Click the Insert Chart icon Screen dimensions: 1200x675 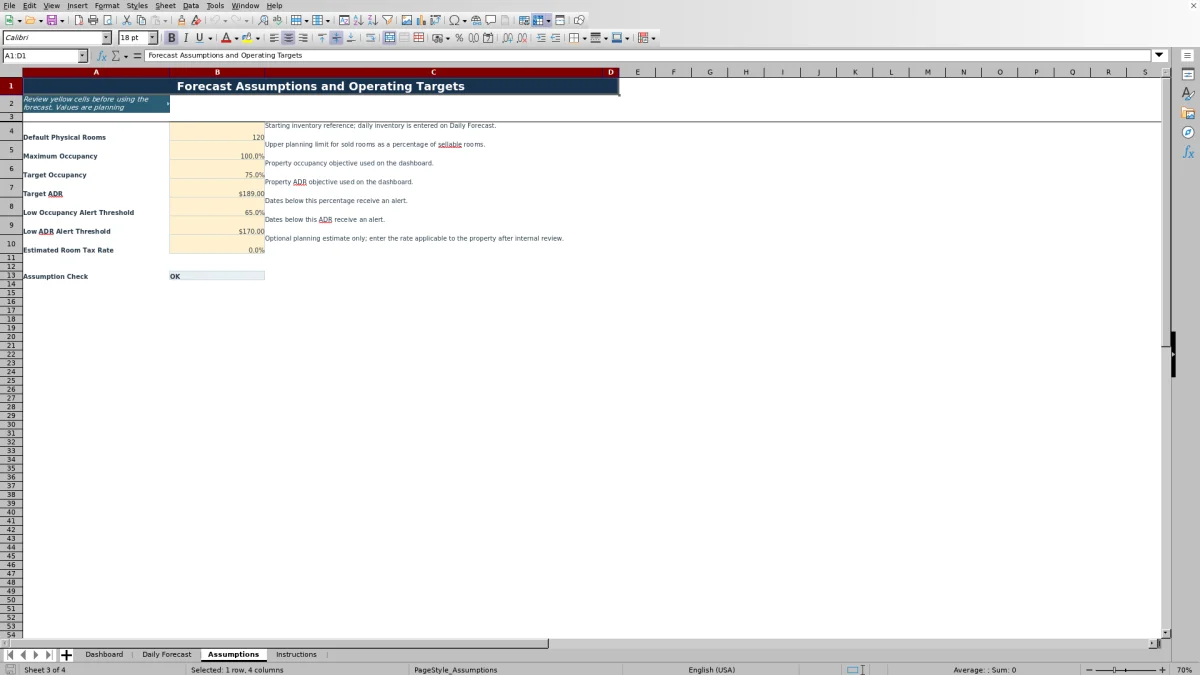[x=420, y=20]
